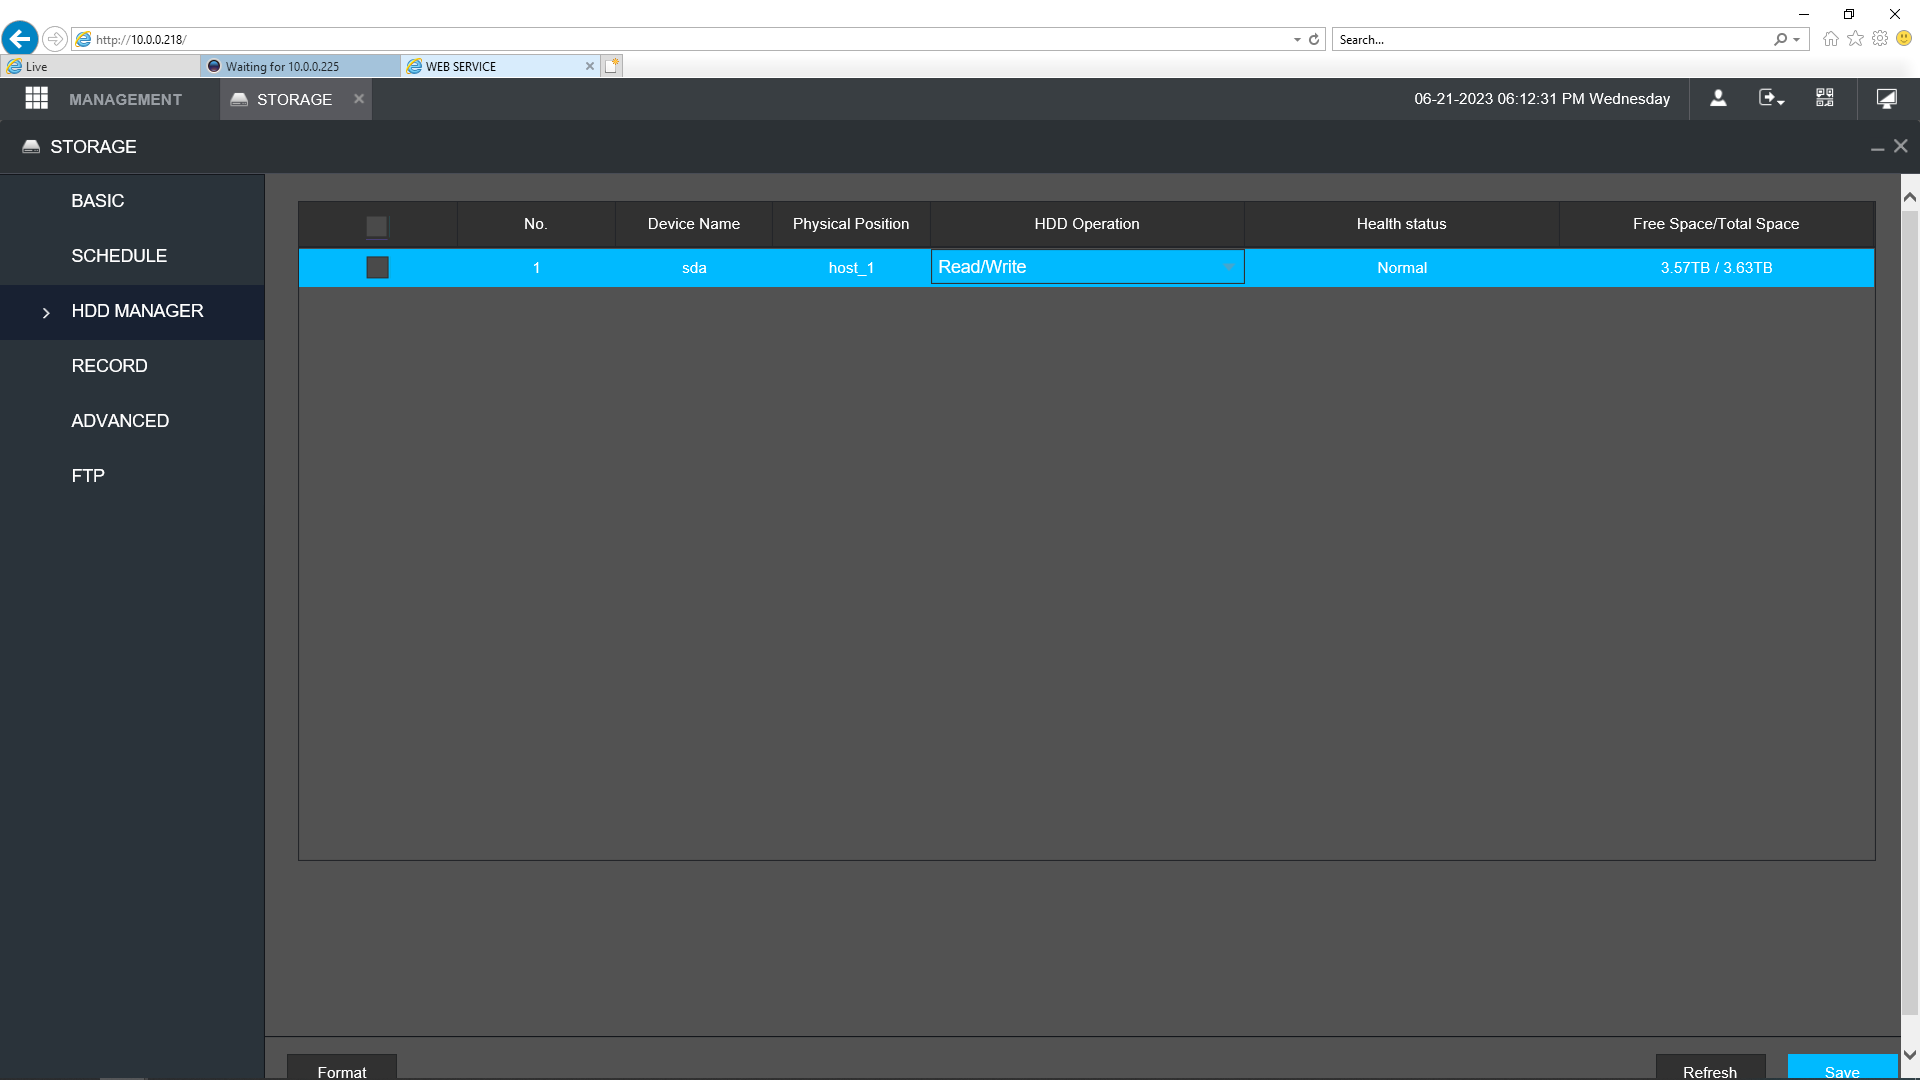1920x1080 pixels.
Task: Toggle the select-all checkbox in table header
Action: (x=376, y=226)
